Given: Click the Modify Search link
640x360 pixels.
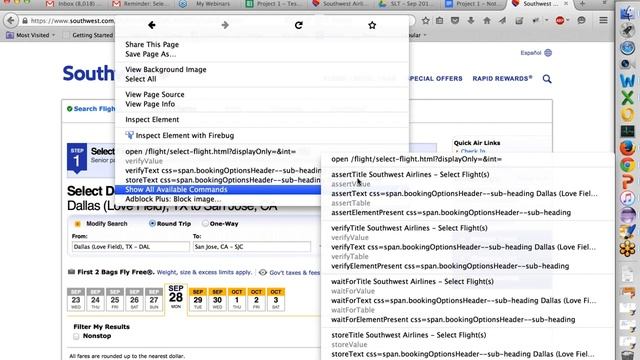Looking at the screenshot, I should pyautogui.click(x=107, y=224).
